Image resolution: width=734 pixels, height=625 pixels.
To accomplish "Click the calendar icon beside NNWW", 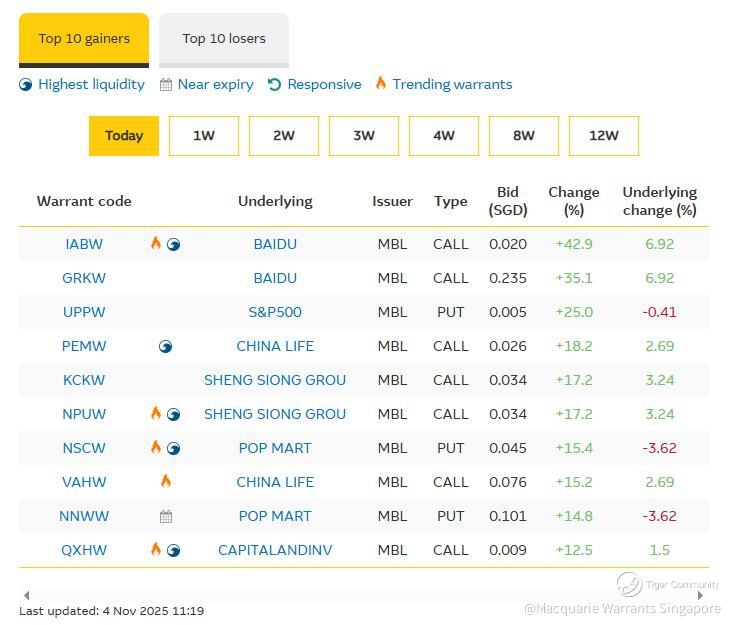I will [x=166, y=516].
